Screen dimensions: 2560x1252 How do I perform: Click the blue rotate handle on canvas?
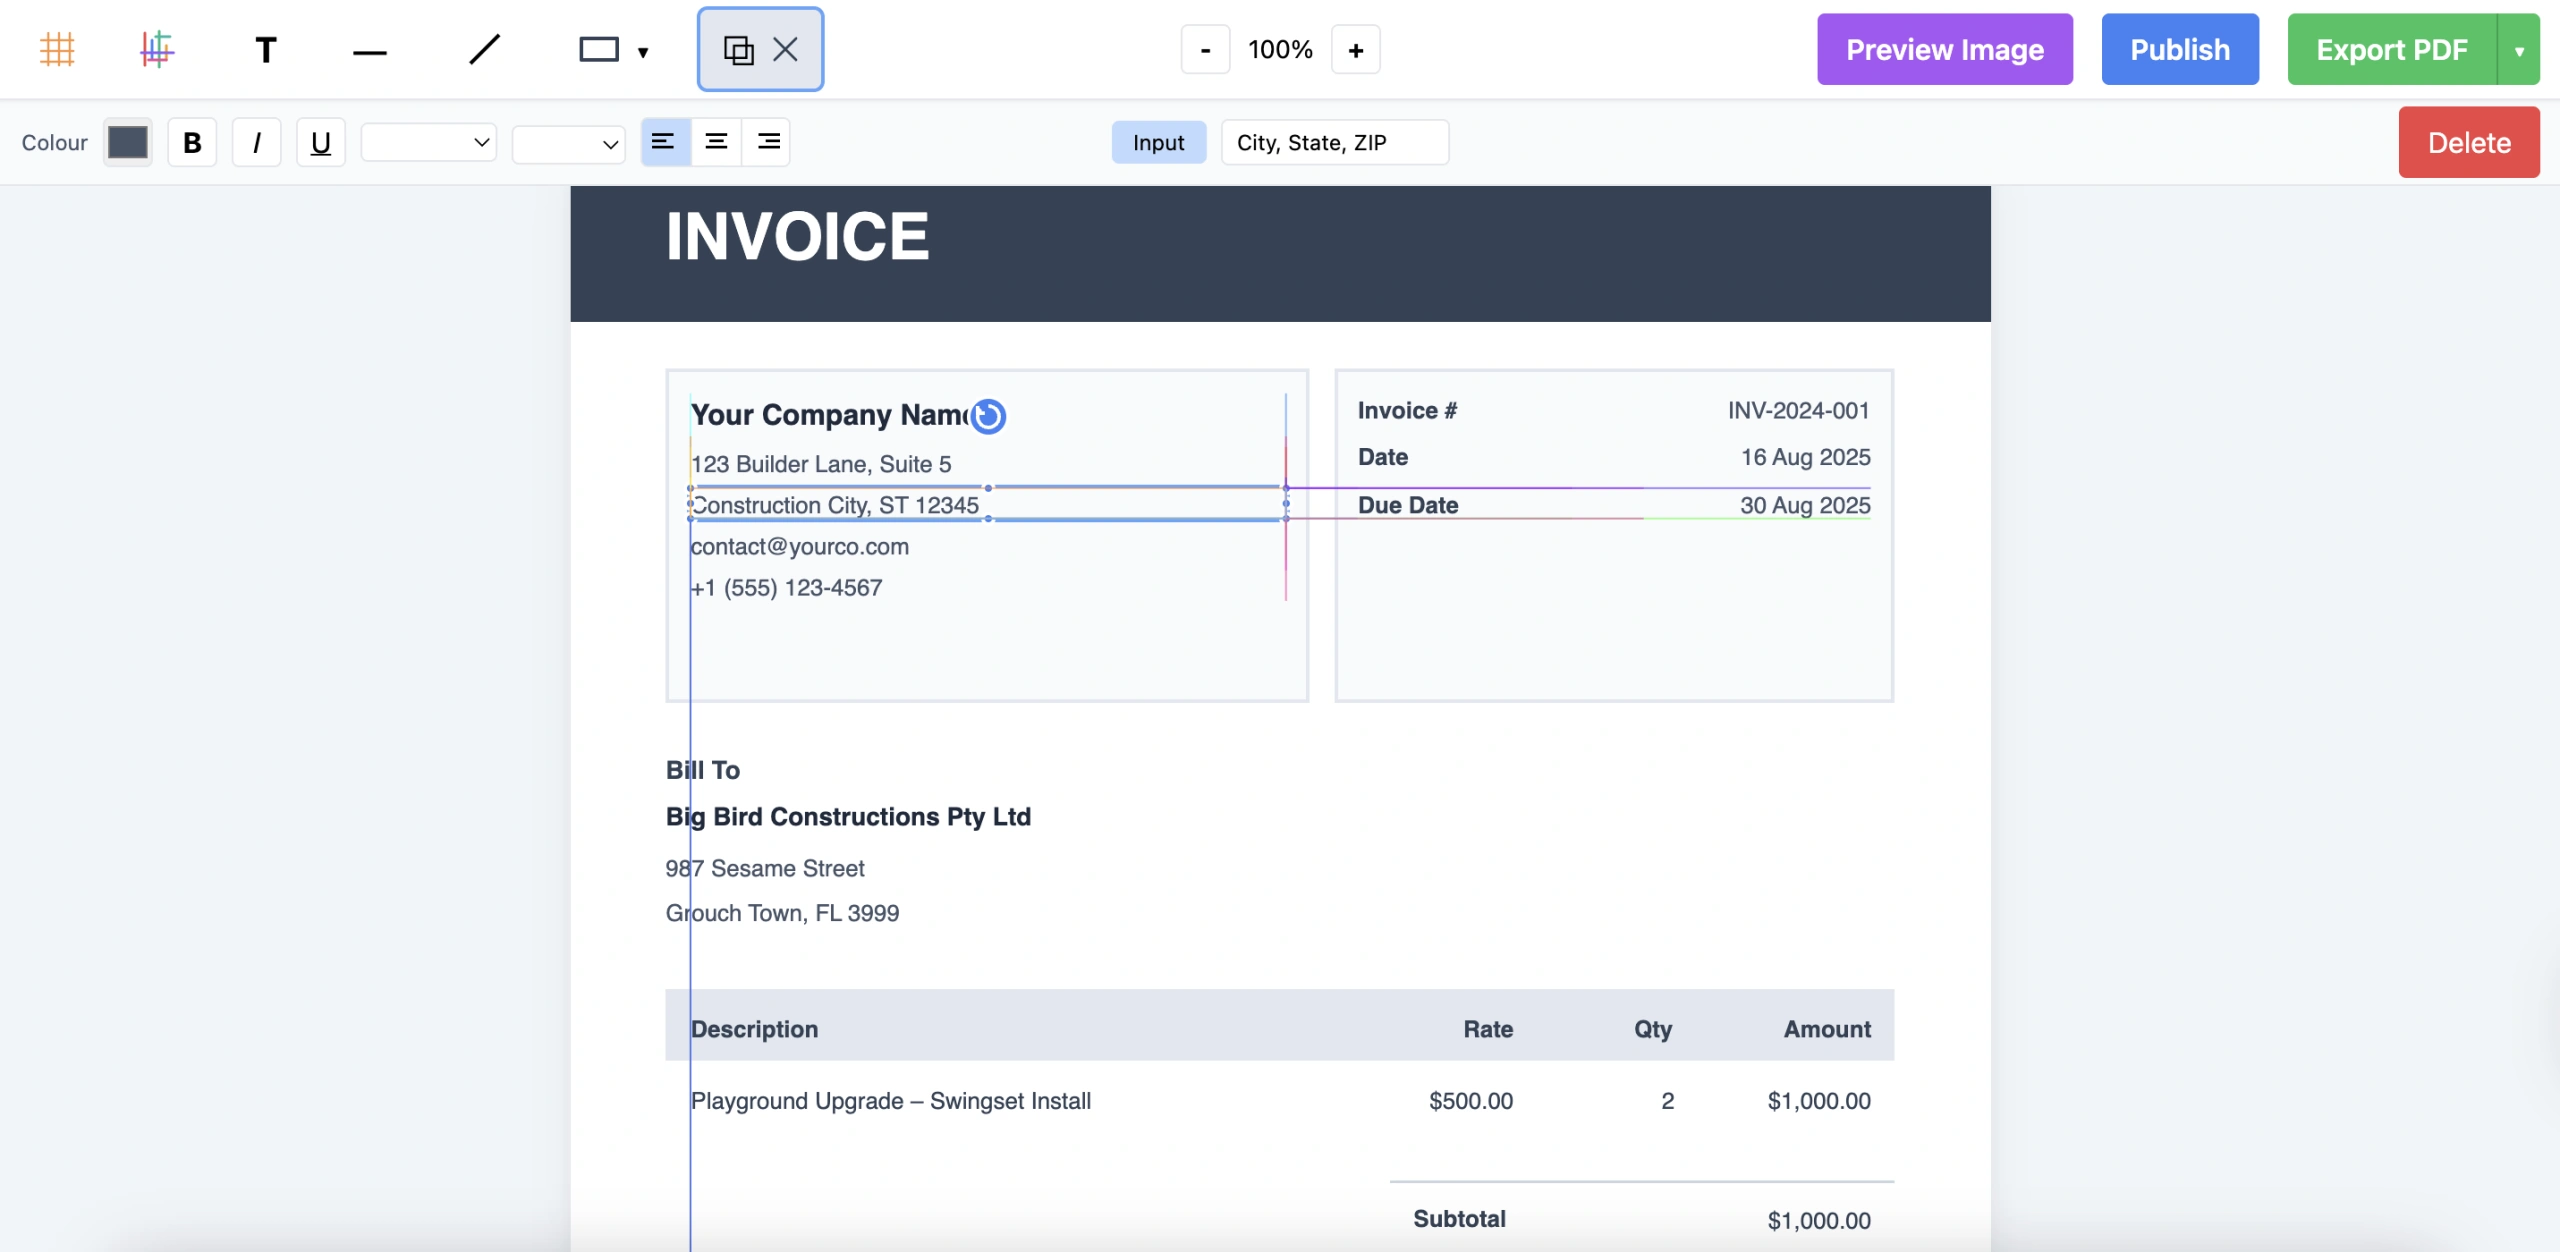point(988,416)
